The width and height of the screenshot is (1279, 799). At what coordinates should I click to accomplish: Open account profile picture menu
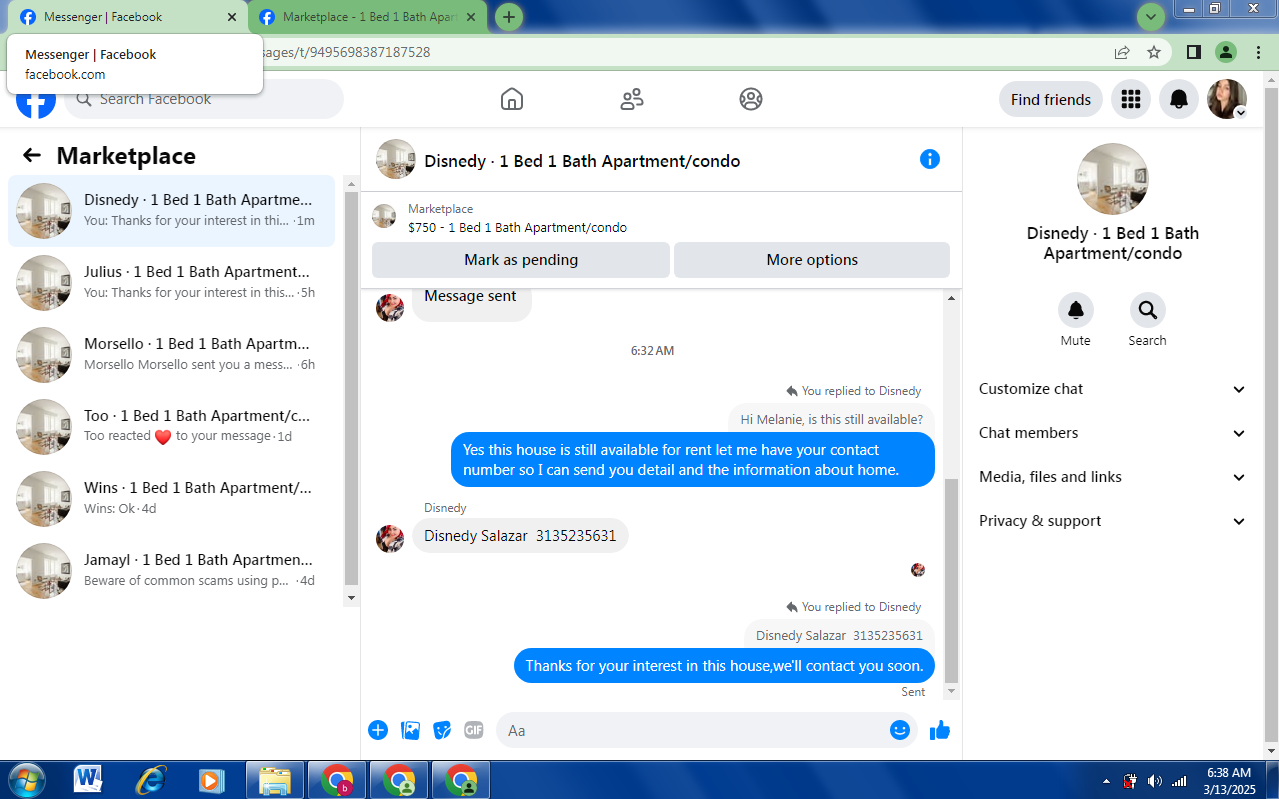(1227, 99)
